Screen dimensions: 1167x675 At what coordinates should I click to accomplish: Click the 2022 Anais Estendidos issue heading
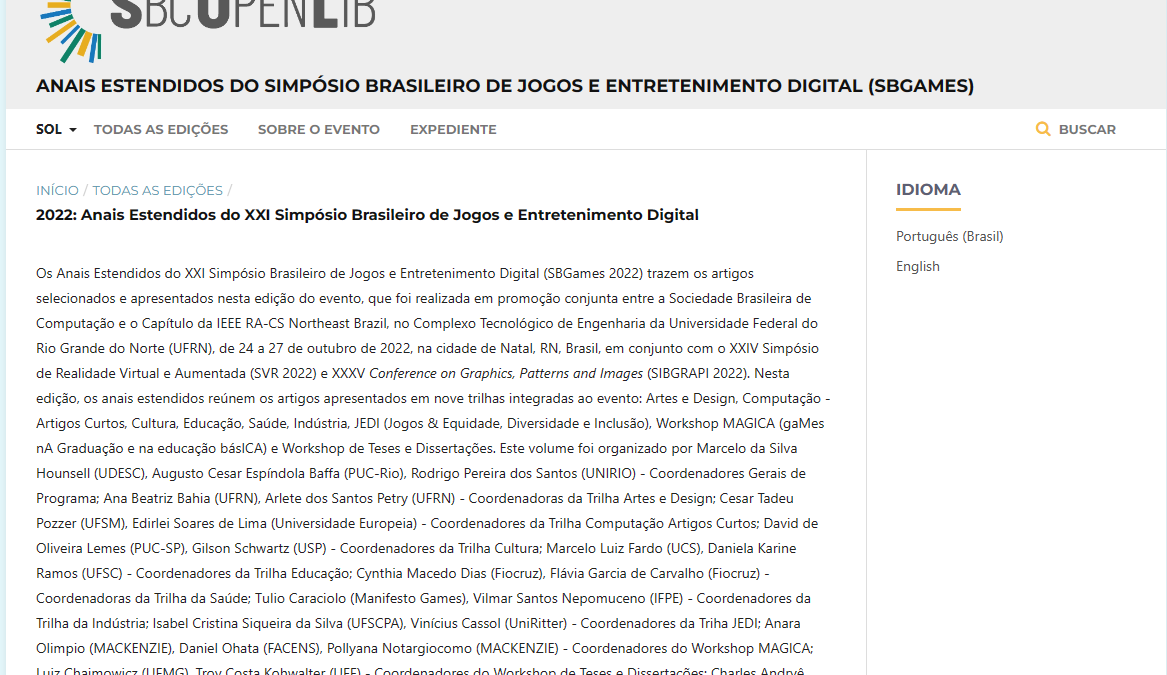point(367,215)
